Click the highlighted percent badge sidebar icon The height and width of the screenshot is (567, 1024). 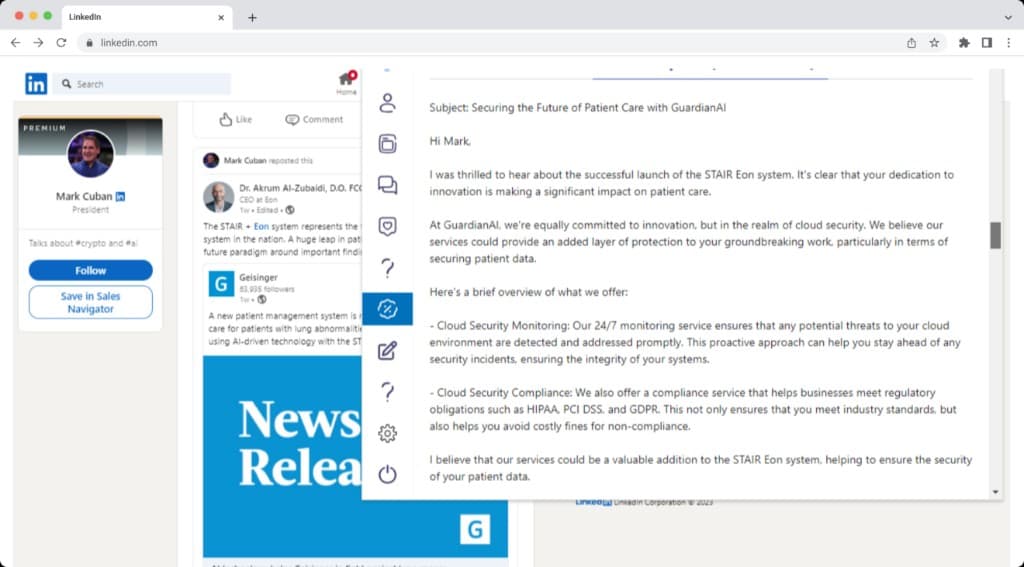click(x=387, y=309)
